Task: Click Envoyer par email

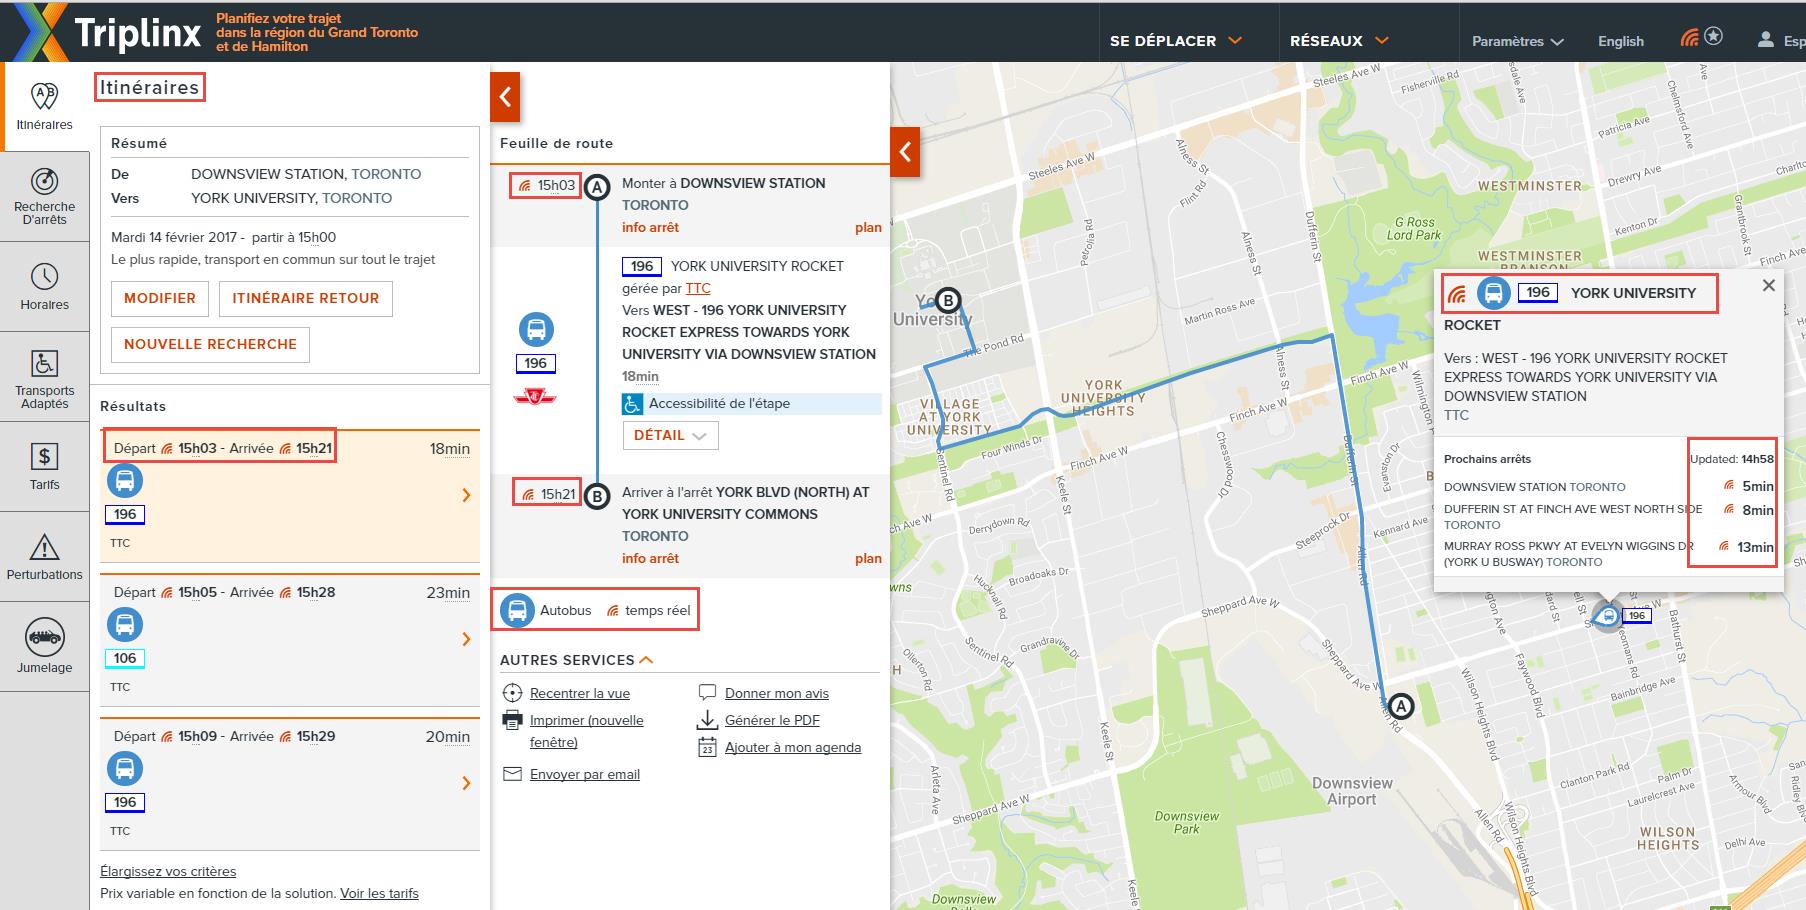Action: 585,774
